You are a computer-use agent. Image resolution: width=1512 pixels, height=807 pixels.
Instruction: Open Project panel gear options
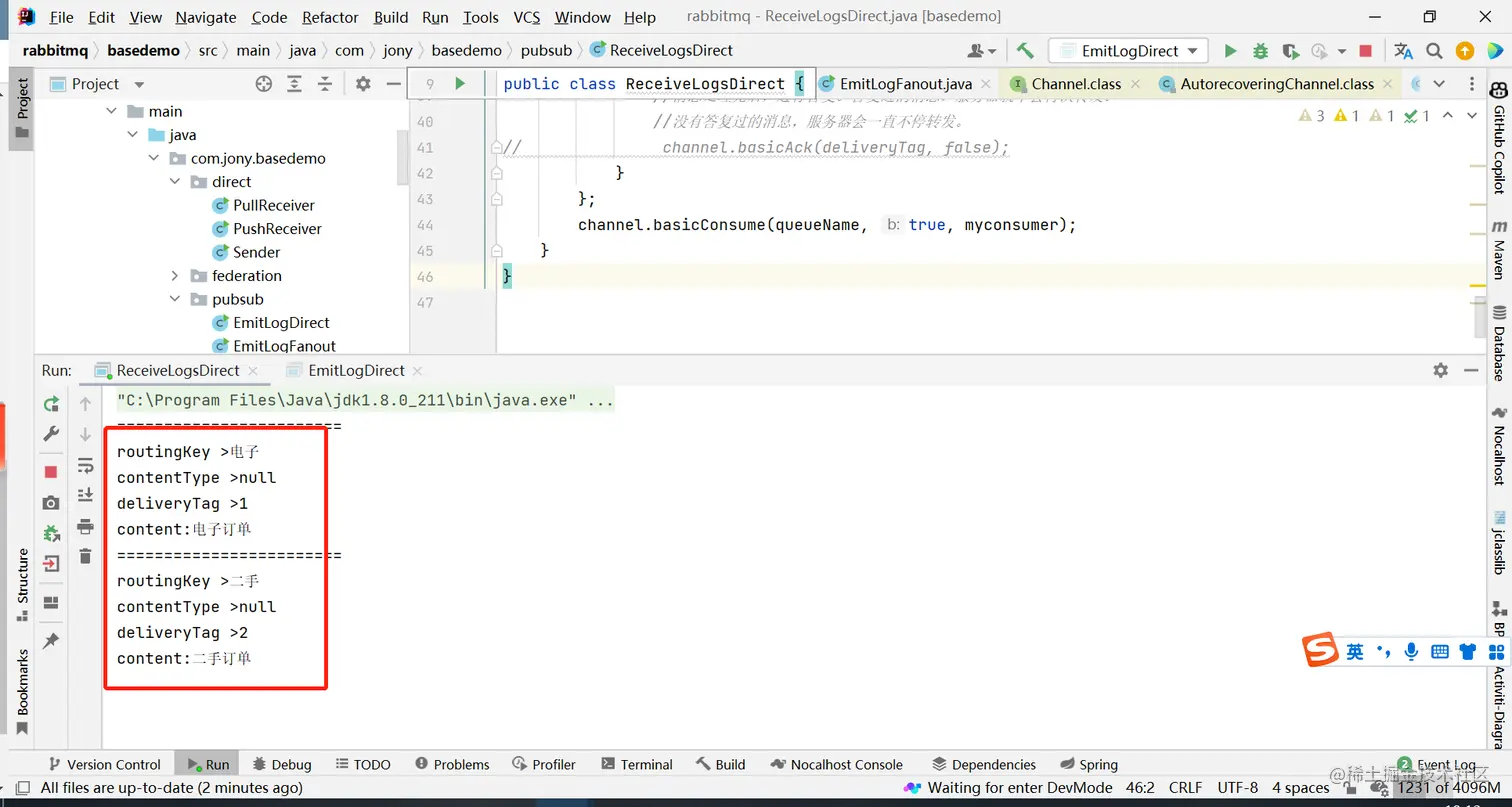(363, 84)
